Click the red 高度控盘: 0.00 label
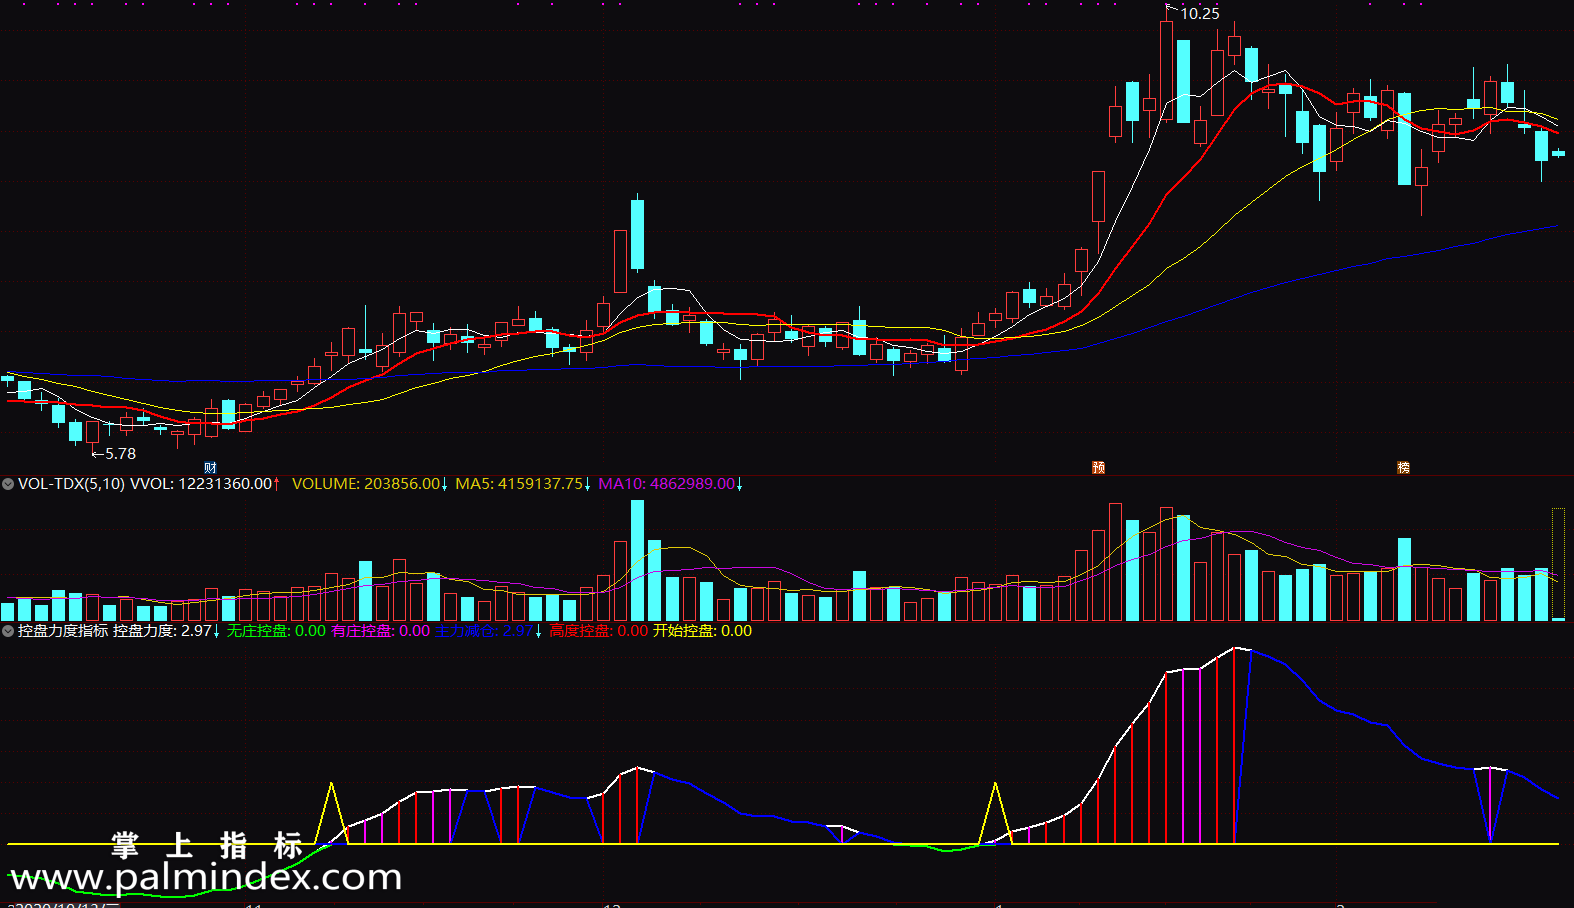The height and width of the screenshot is (908, 1574). (598, 631)
